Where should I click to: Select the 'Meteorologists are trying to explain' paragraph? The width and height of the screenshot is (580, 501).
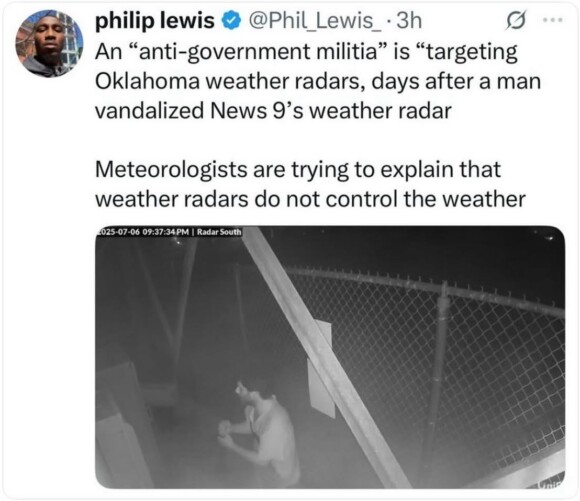(310, 184)
